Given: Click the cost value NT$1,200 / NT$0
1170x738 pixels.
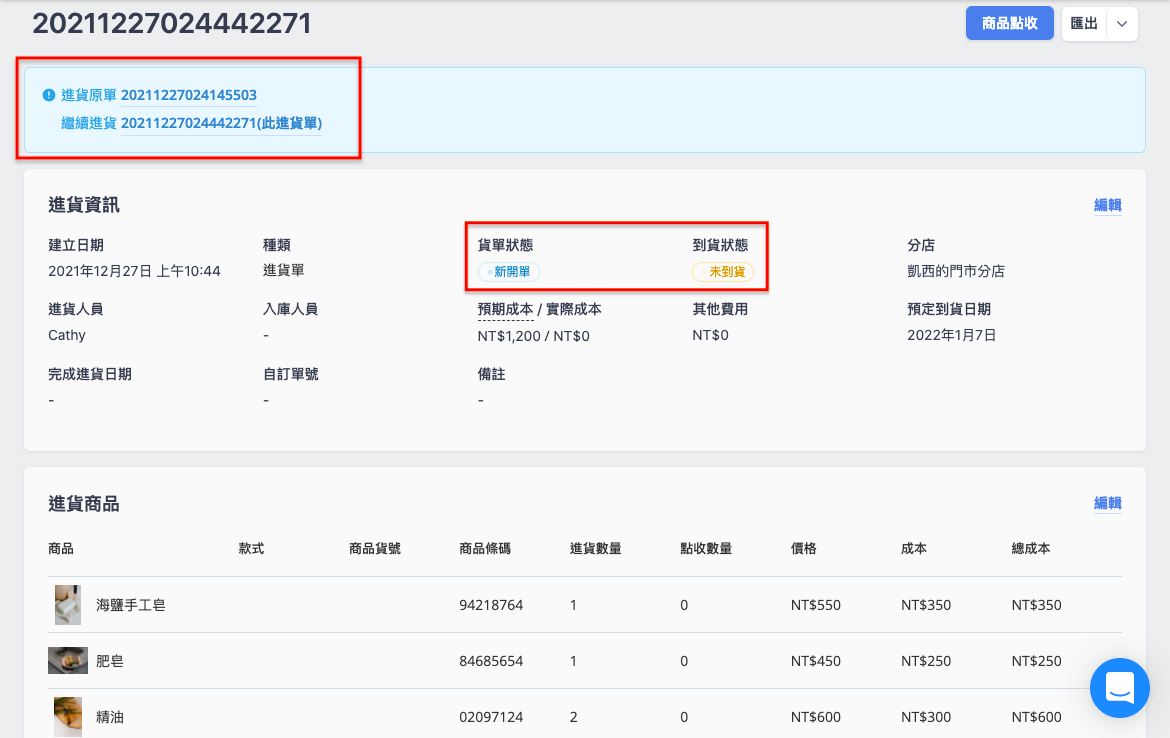Looking at the screenshot, I should (534, 336).
